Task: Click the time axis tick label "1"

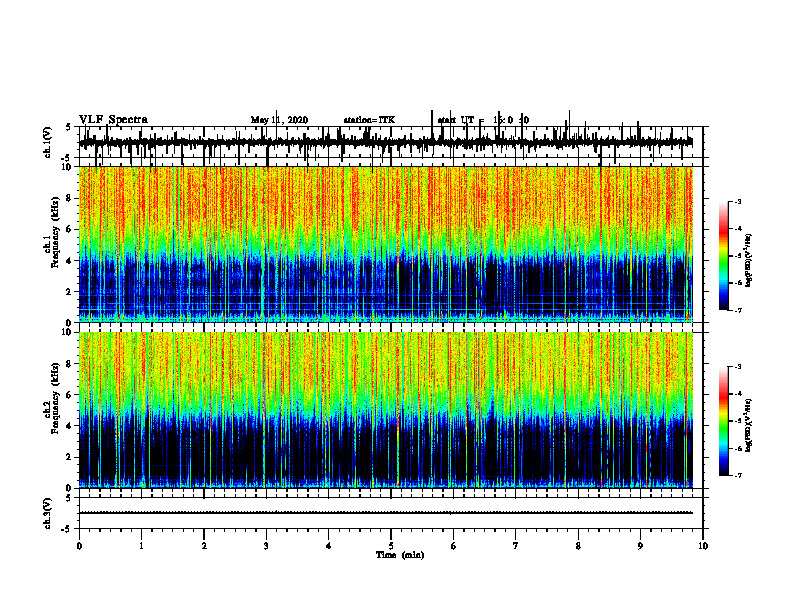Action: pyautogui.click(x=141, y=546)
